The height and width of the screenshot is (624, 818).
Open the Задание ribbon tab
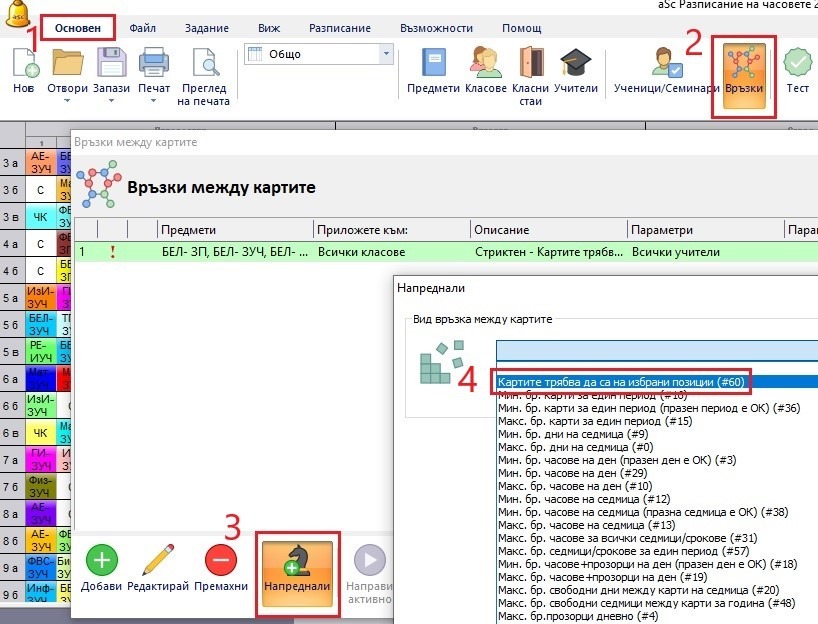(207, 28)
